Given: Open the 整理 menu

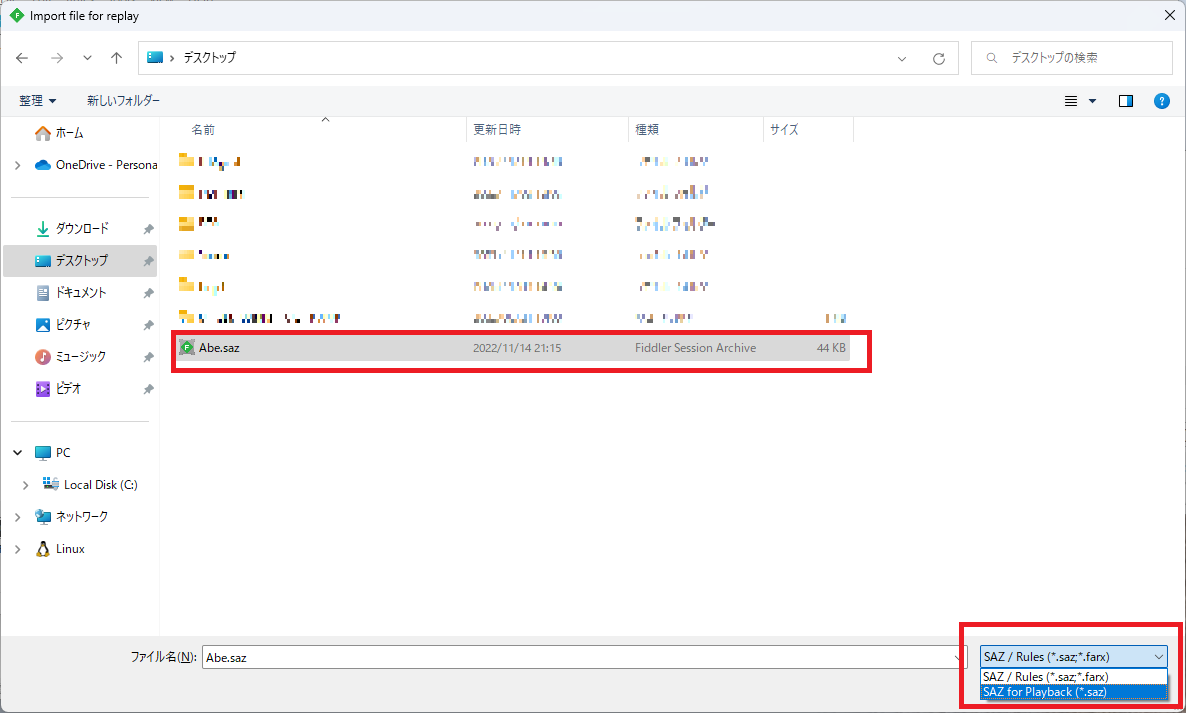Looking at the screenshot, I should point(37,101).
